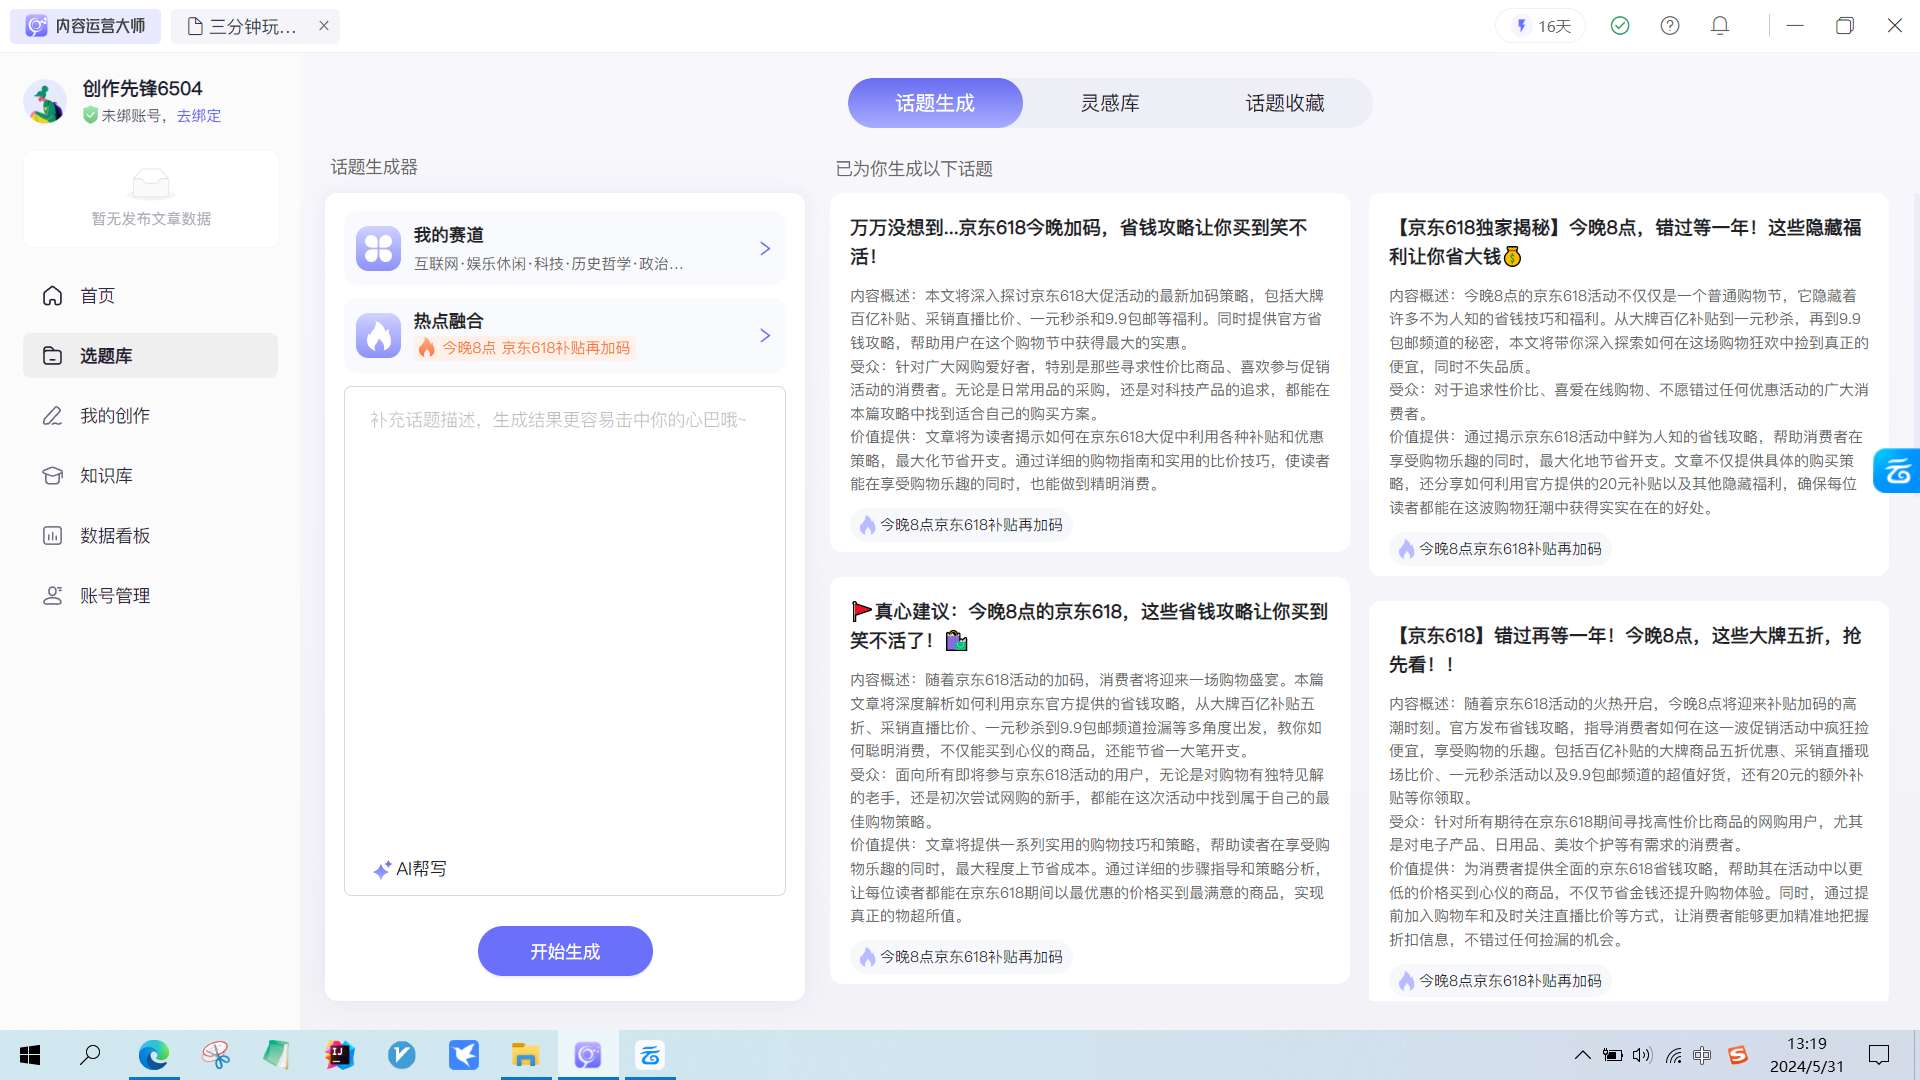This screenshot has height=1080, width=1920.
Task: Open the 数据看板 dashboard sidebar item
Action: pos(114,536)
